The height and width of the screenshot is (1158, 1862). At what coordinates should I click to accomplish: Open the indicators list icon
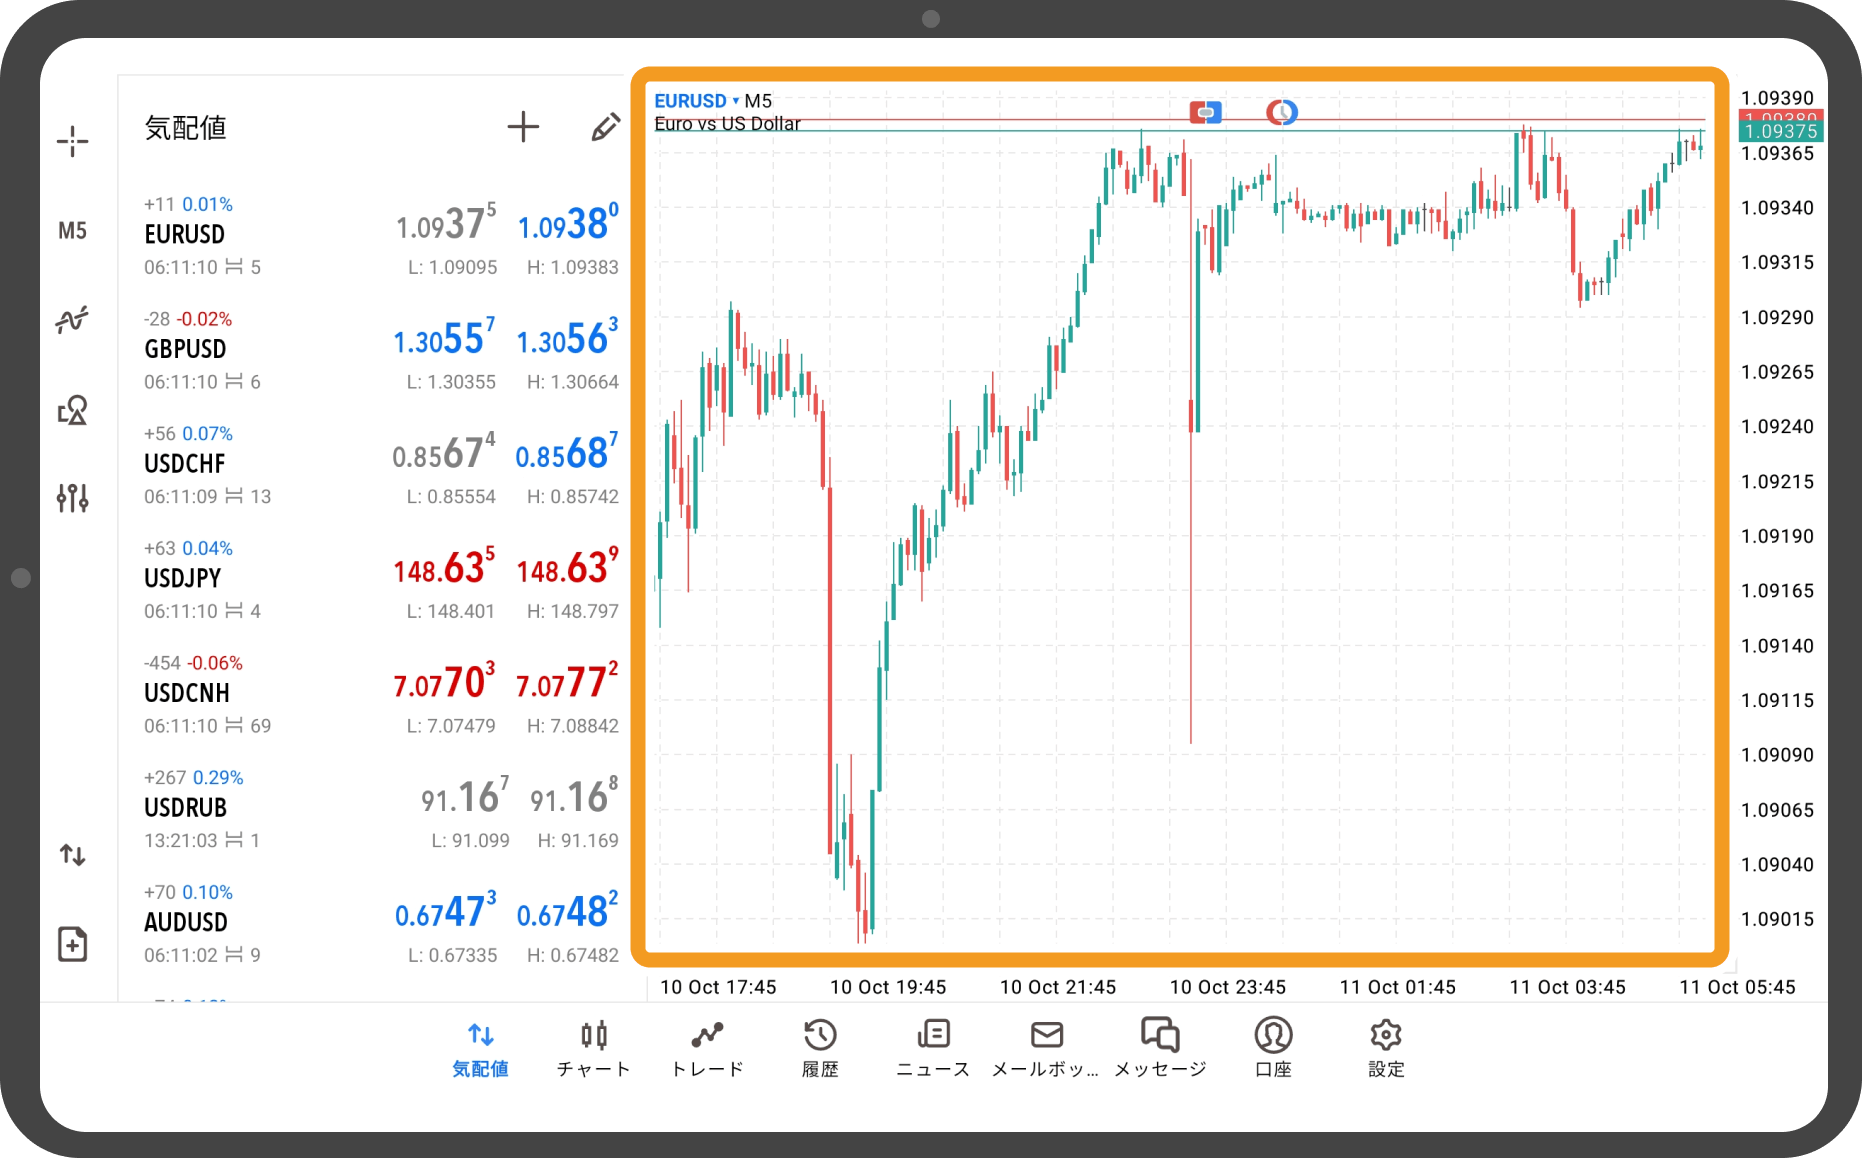(72, 320)
